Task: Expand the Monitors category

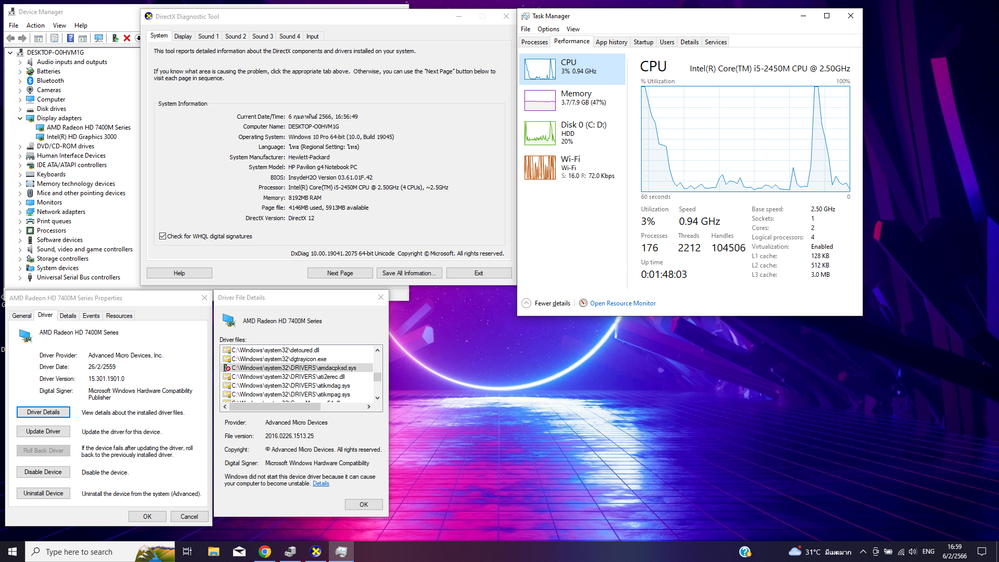Action: click(20, 203)
